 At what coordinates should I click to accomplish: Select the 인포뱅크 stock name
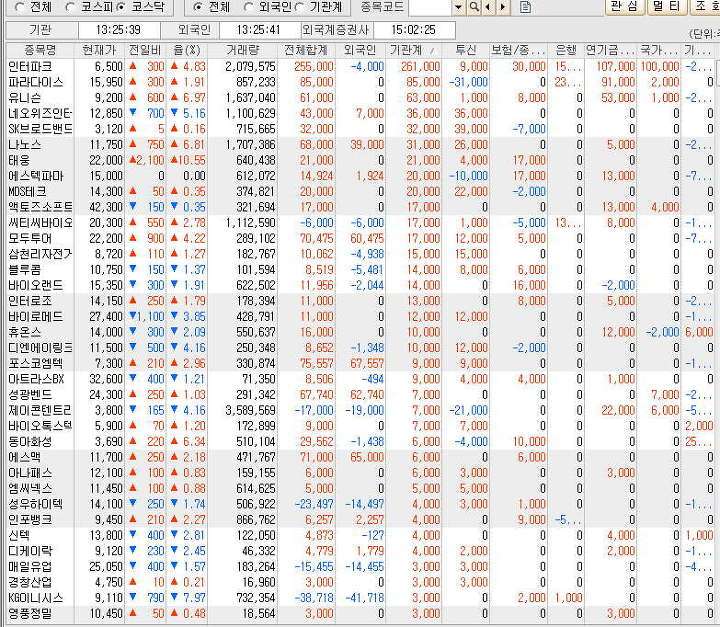(30, 520)
